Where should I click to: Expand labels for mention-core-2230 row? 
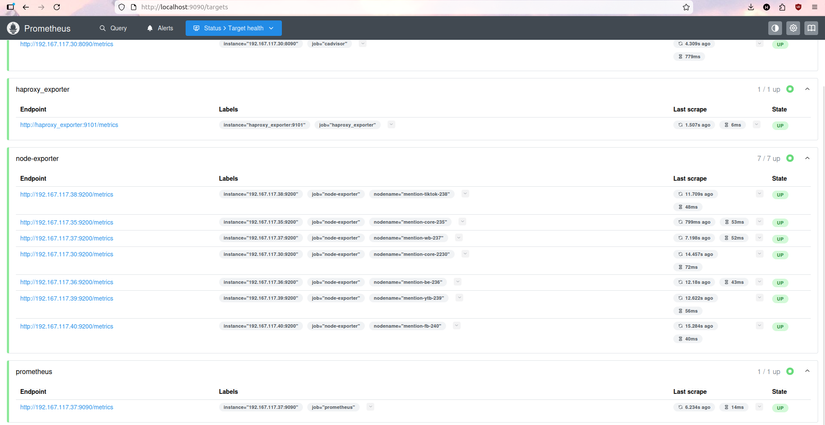465,254
